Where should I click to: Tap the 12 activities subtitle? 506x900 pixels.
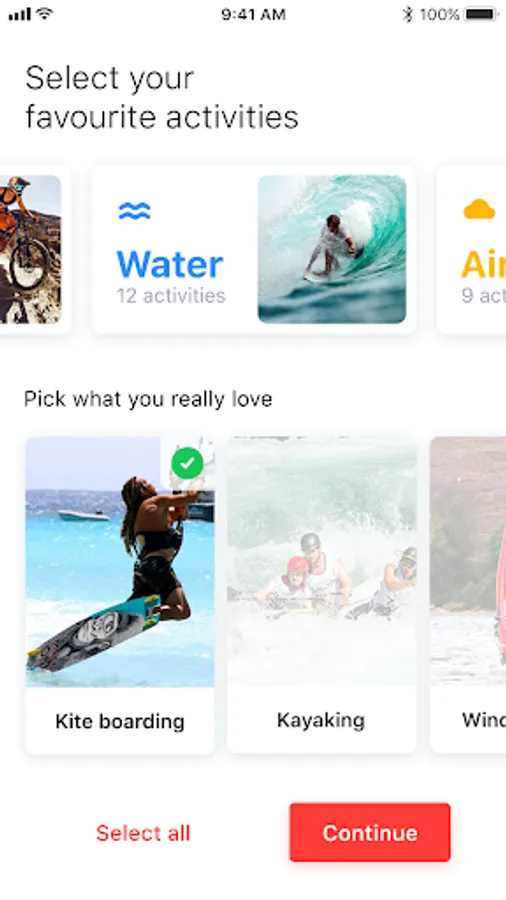(x=171, y=296)
